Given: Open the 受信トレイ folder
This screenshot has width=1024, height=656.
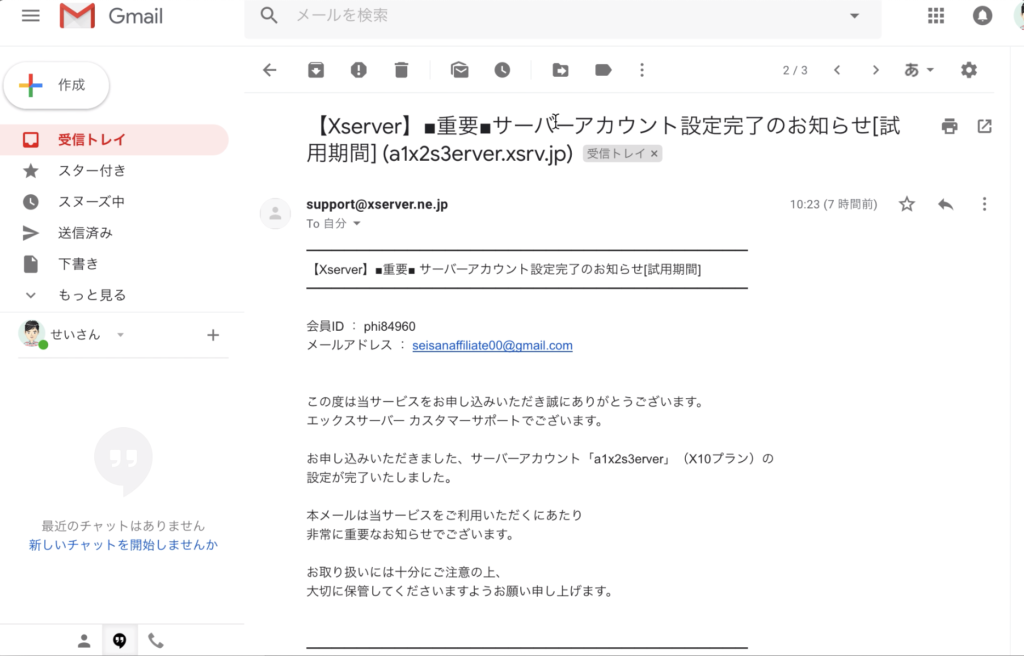Looking at the screenshot, I should tap(92, 140).
